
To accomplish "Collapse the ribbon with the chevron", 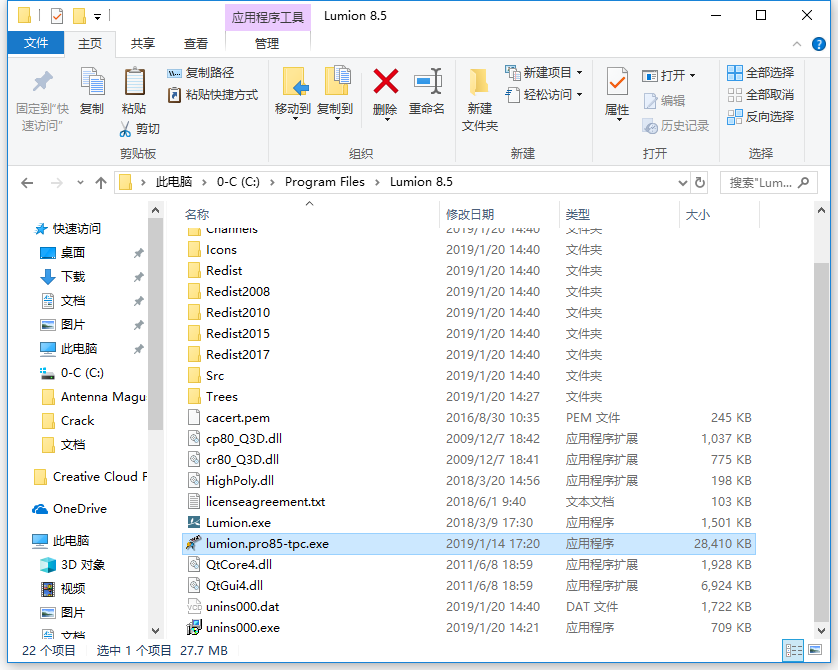I will (x=796, y=44).
